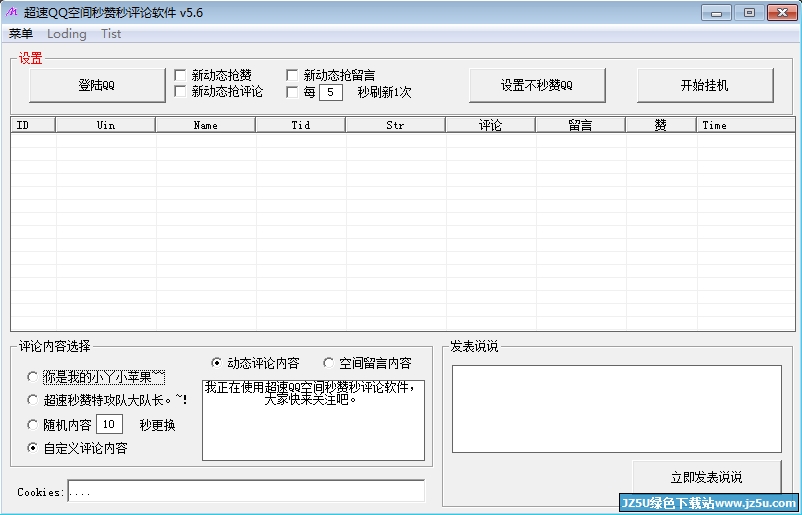Click the 赞 column header

click(661, 125)
